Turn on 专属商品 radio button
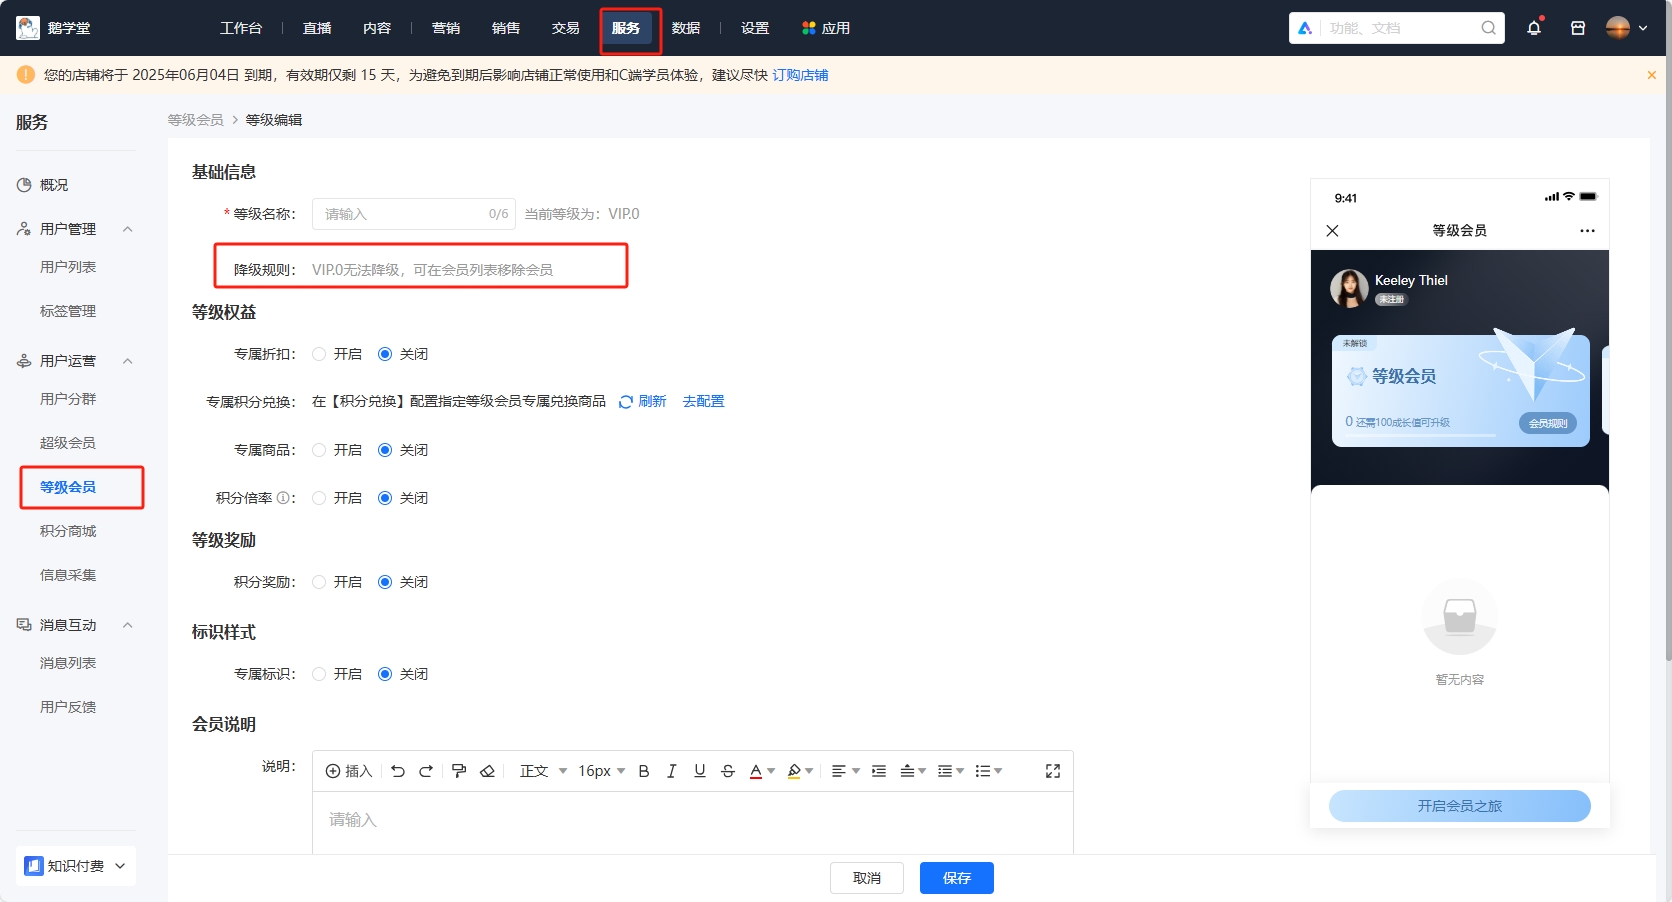Screen dimensions: 1672x902 point(320,450)
